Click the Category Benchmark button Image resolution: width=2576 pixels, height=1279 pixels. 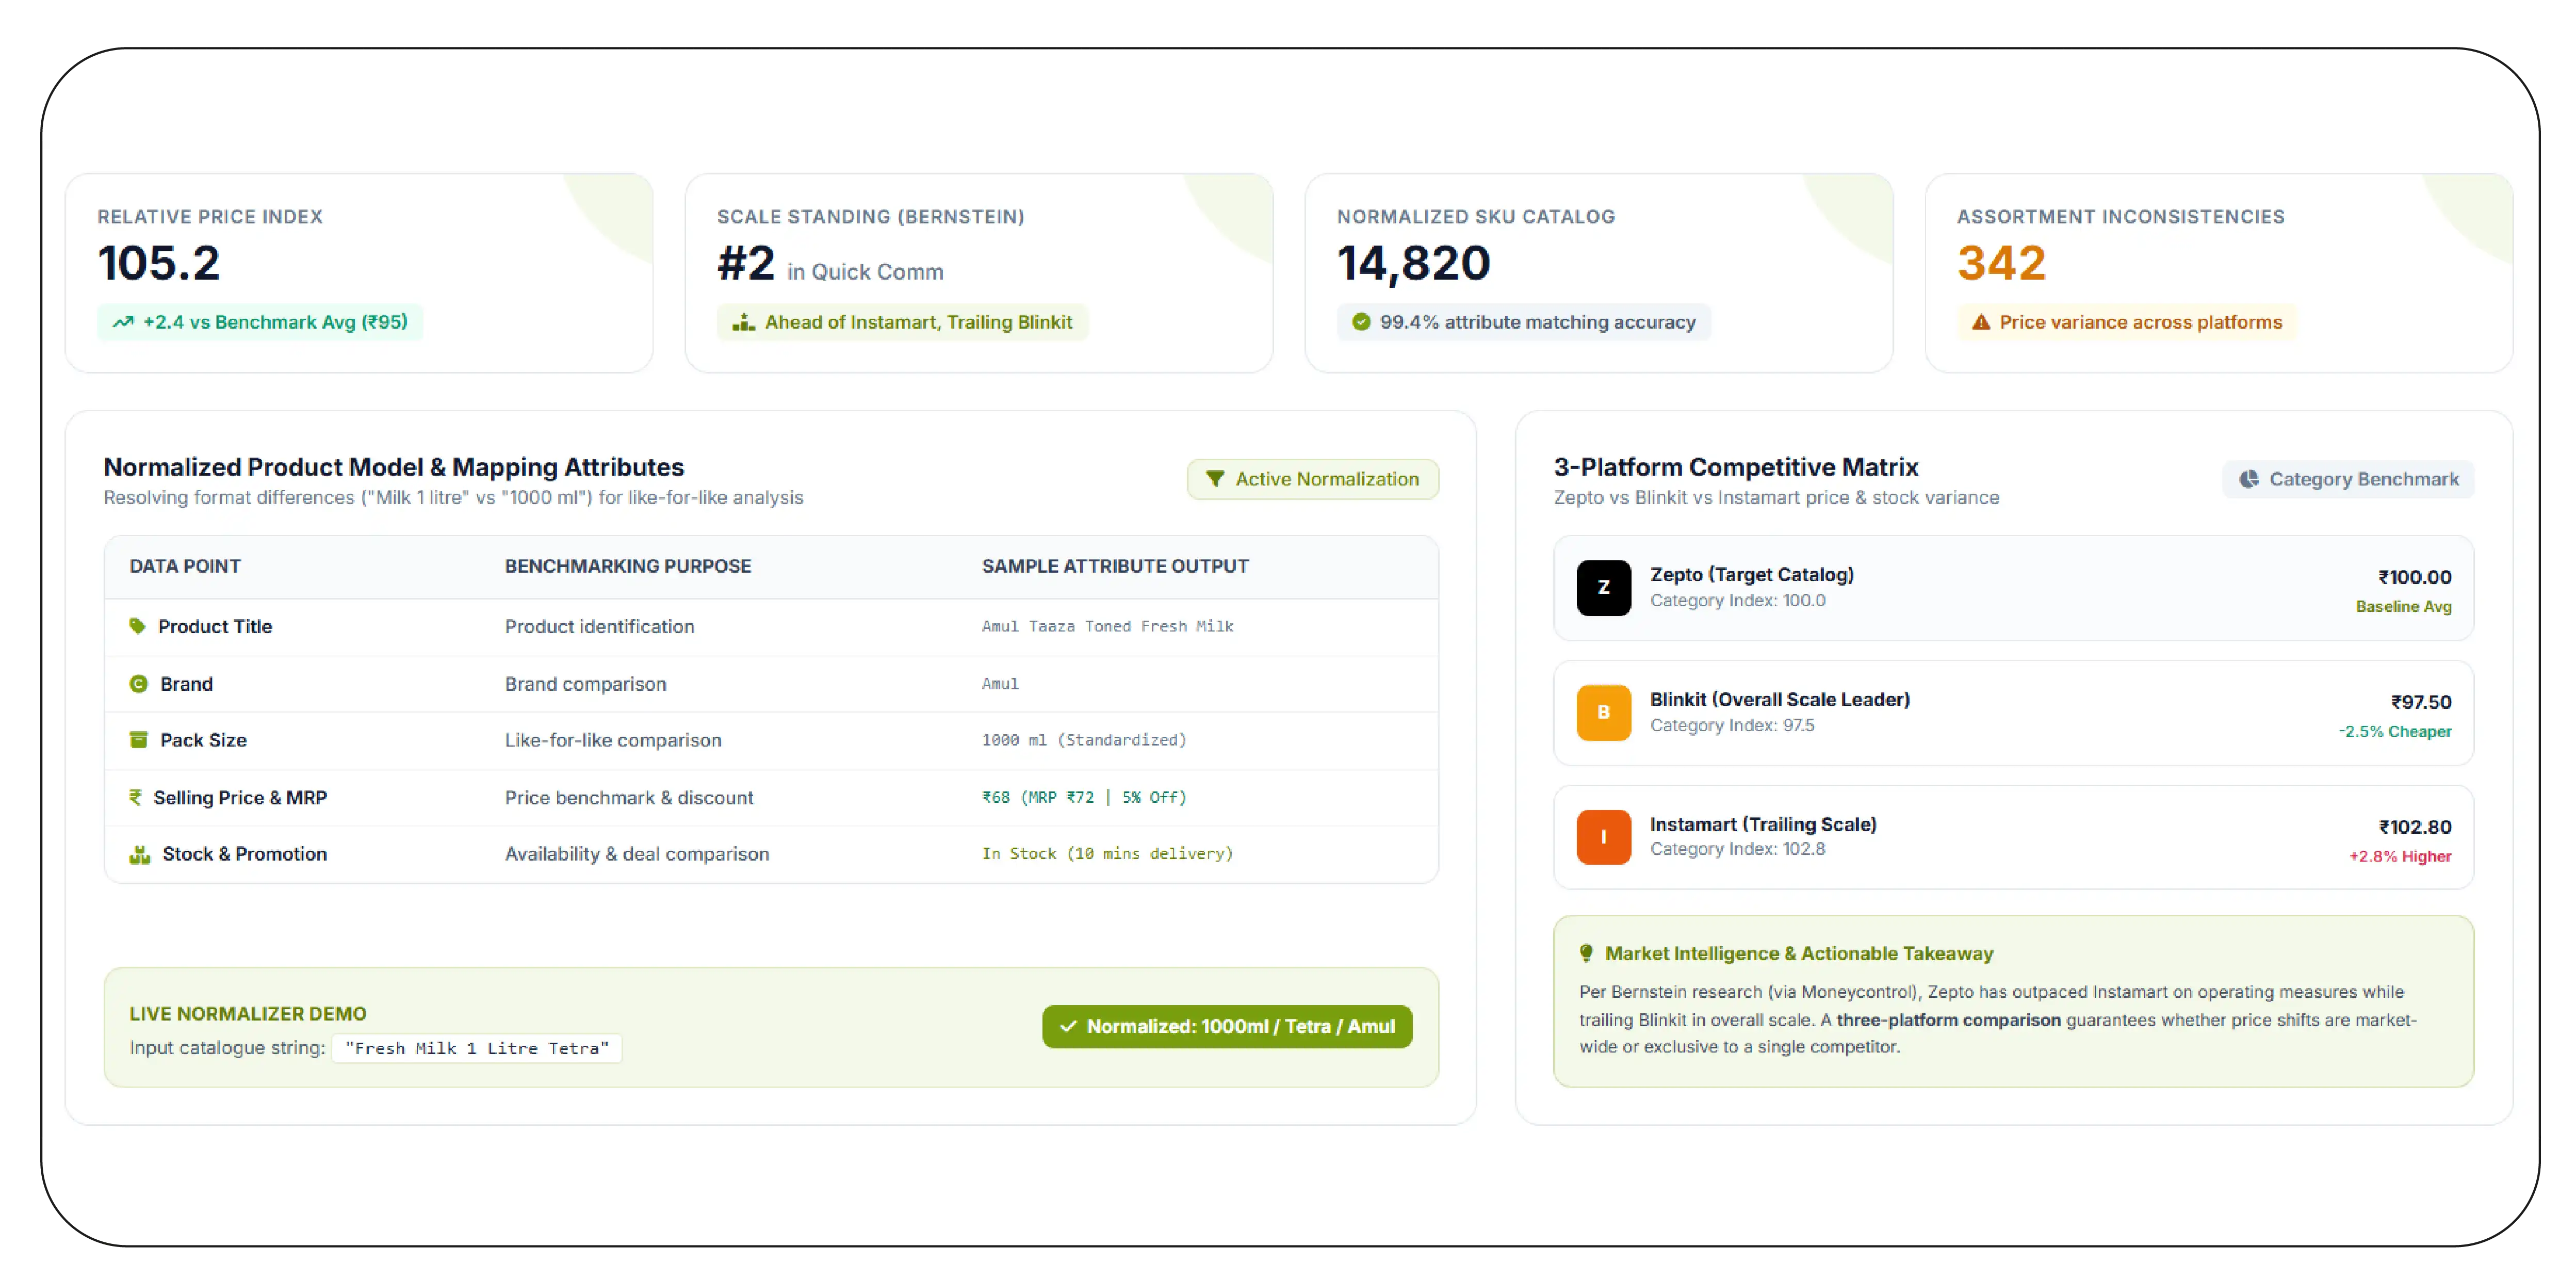[x=2348, y=479]
